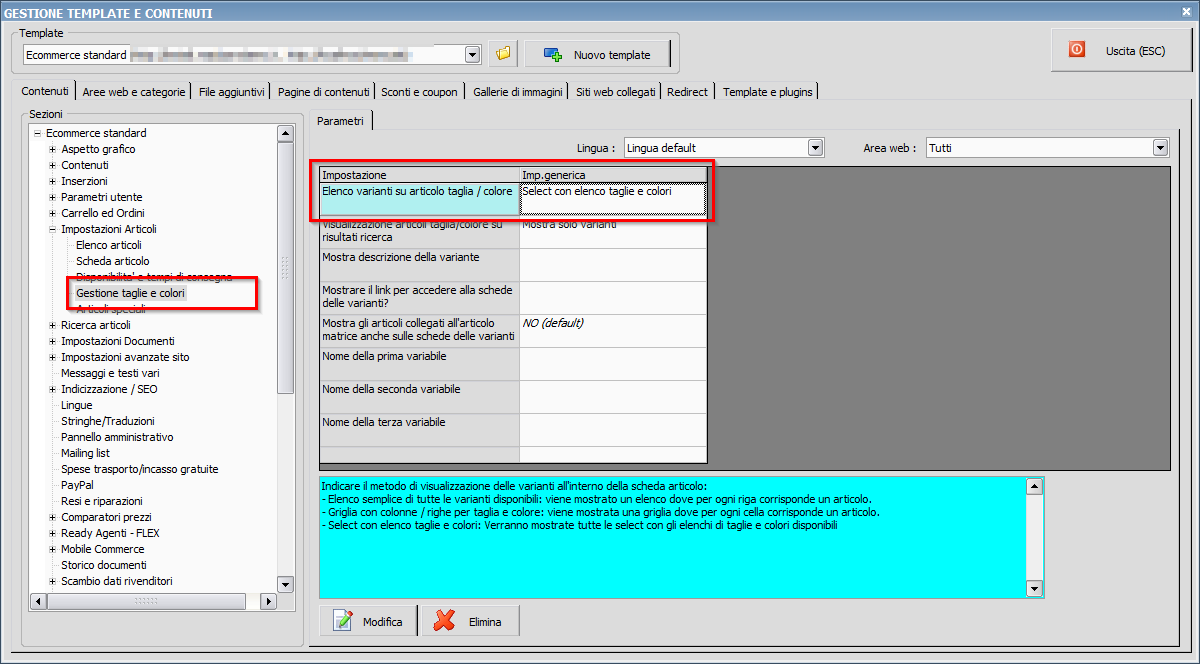Screen dimensions: 1200x664
Task: Select Storico documenti tree item
Action: point(104,565)
